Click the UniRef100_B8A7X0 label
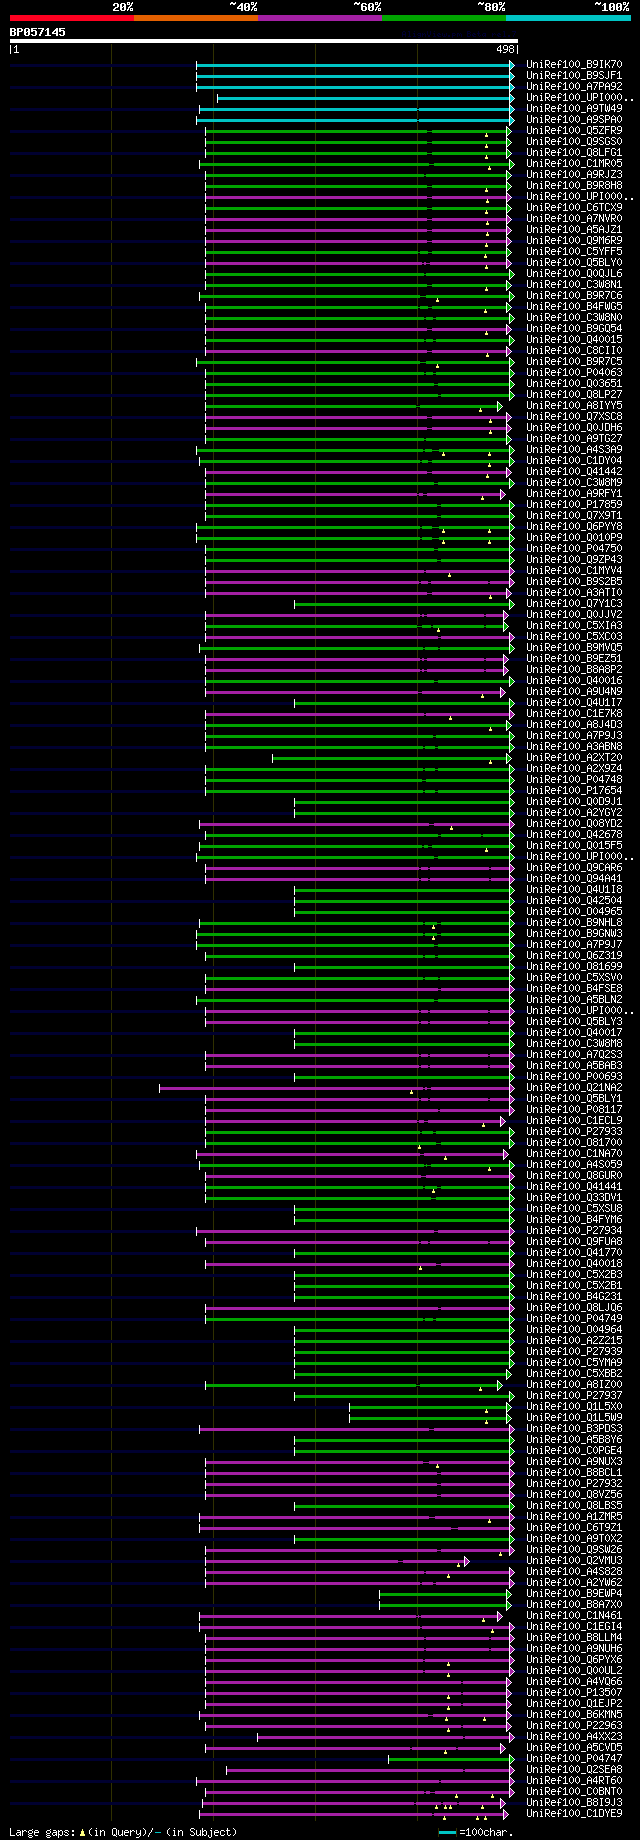The width and height of the screenshot is (640, 1840). (574, 1605)
